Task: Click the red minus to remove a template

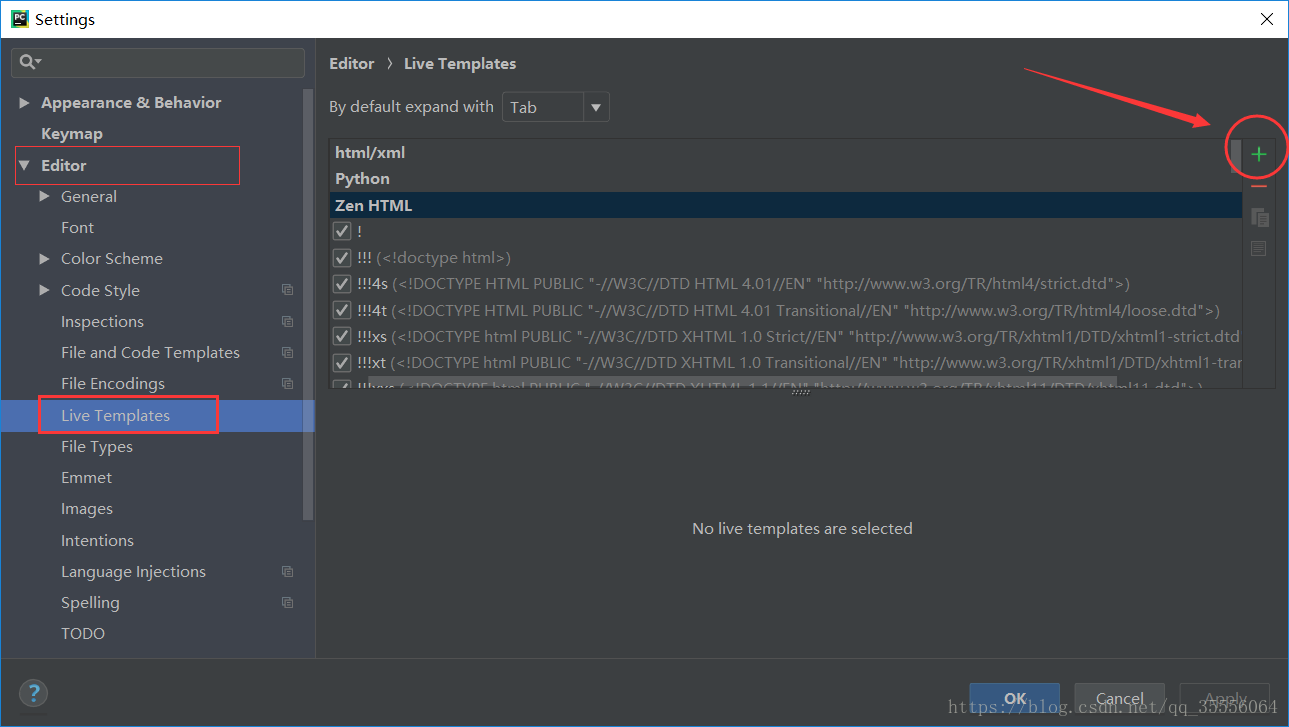Action: (1257, 186)
